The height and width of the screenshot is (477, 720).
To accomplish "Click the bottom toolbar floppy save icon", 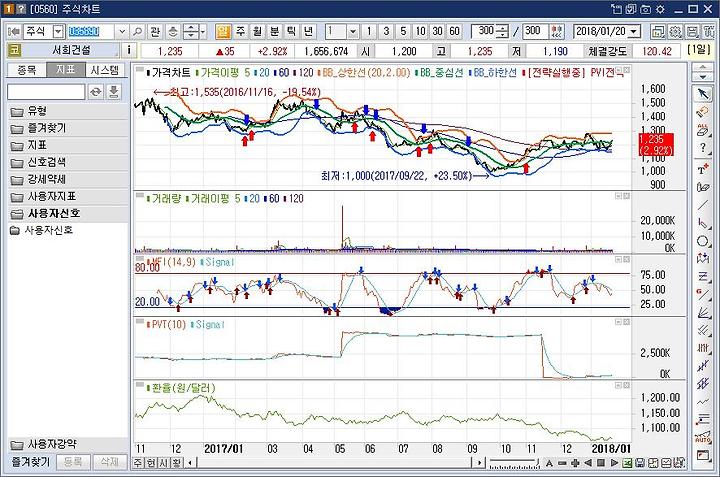I will 640,463.
